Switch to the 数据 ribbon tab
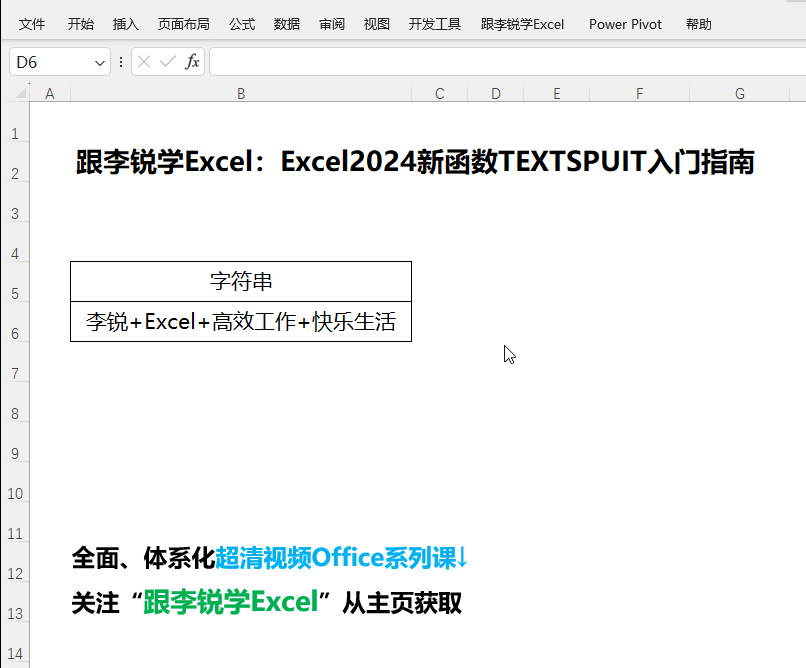The height and width of the screenshot is (668, 806). [287, 24]
